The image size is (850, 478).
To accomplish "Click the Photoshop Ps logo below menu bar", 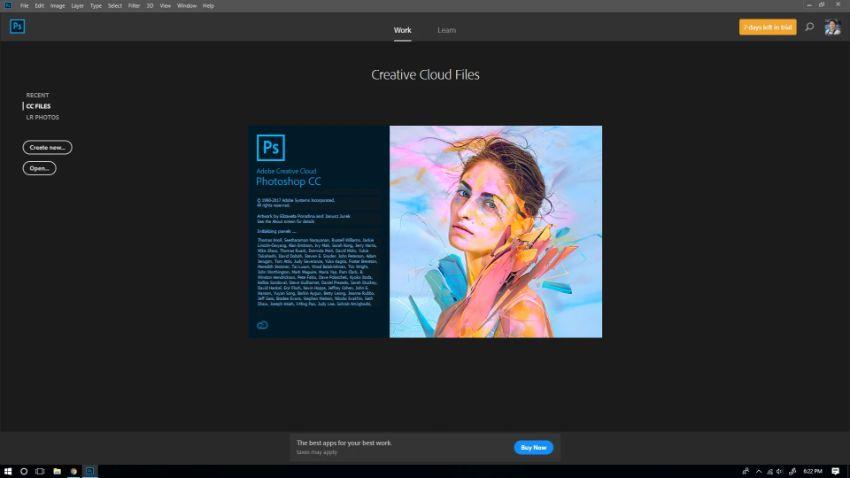I will (17, 26).
